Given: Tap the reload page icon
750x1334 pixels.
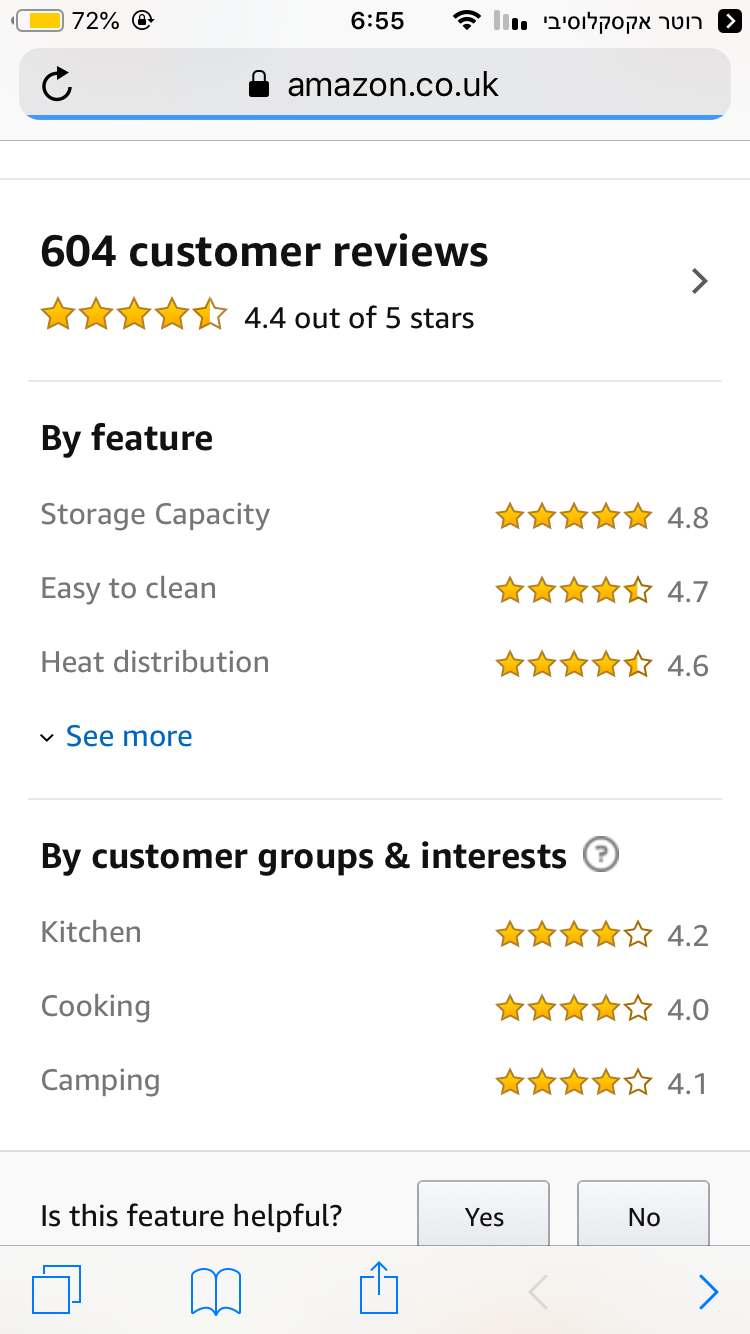Looking at the screenshot, I should (58, 86).
